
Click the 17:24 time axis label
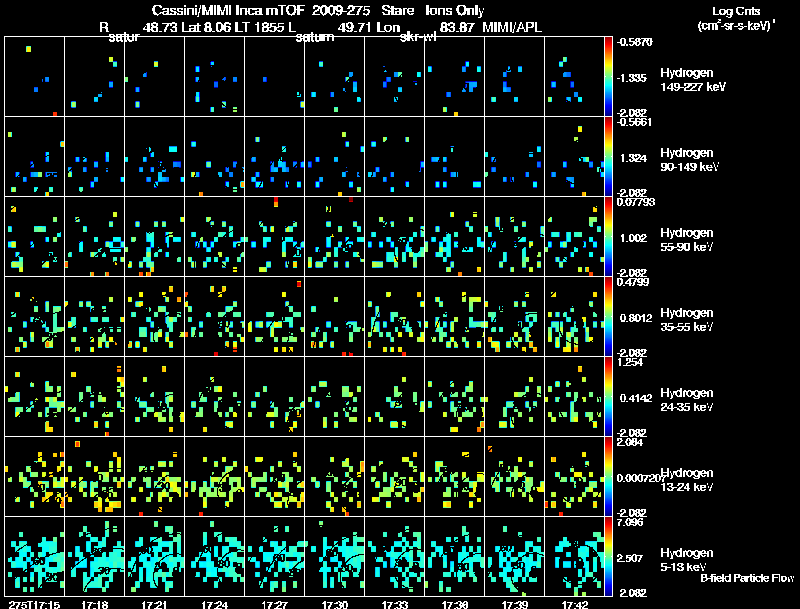click(x=214, y=605)
